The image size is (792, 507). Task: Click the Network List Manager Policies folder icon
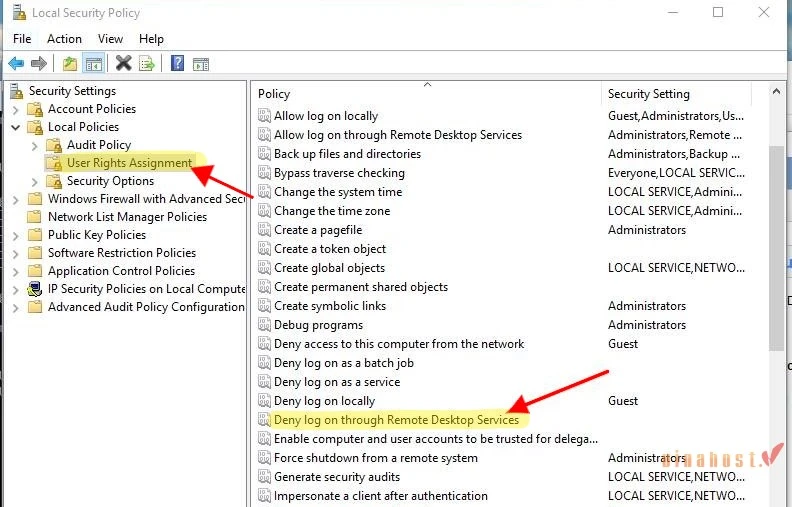tap(34, 217)
